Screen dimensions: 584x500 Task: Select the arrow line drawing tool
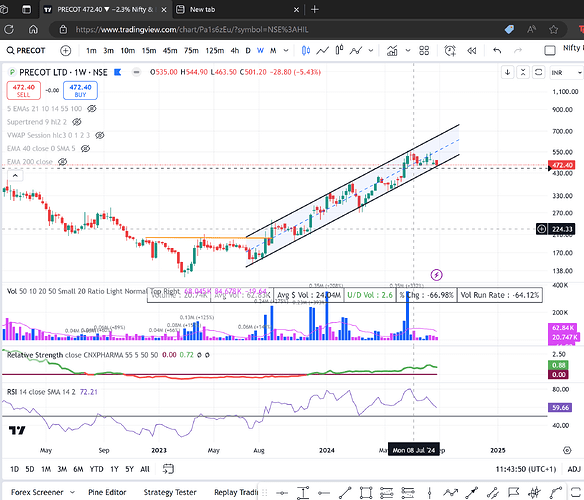[x=472, y=493]
